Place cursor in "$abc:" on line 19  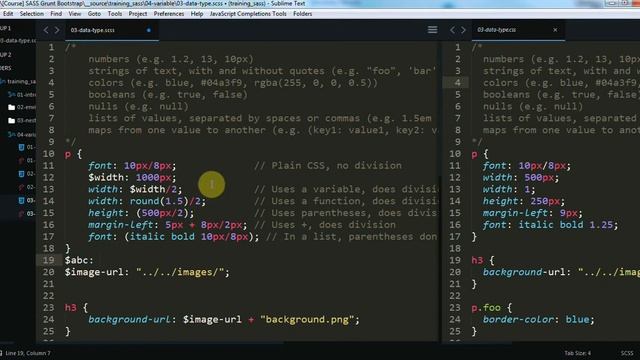[x=79, y=260]
